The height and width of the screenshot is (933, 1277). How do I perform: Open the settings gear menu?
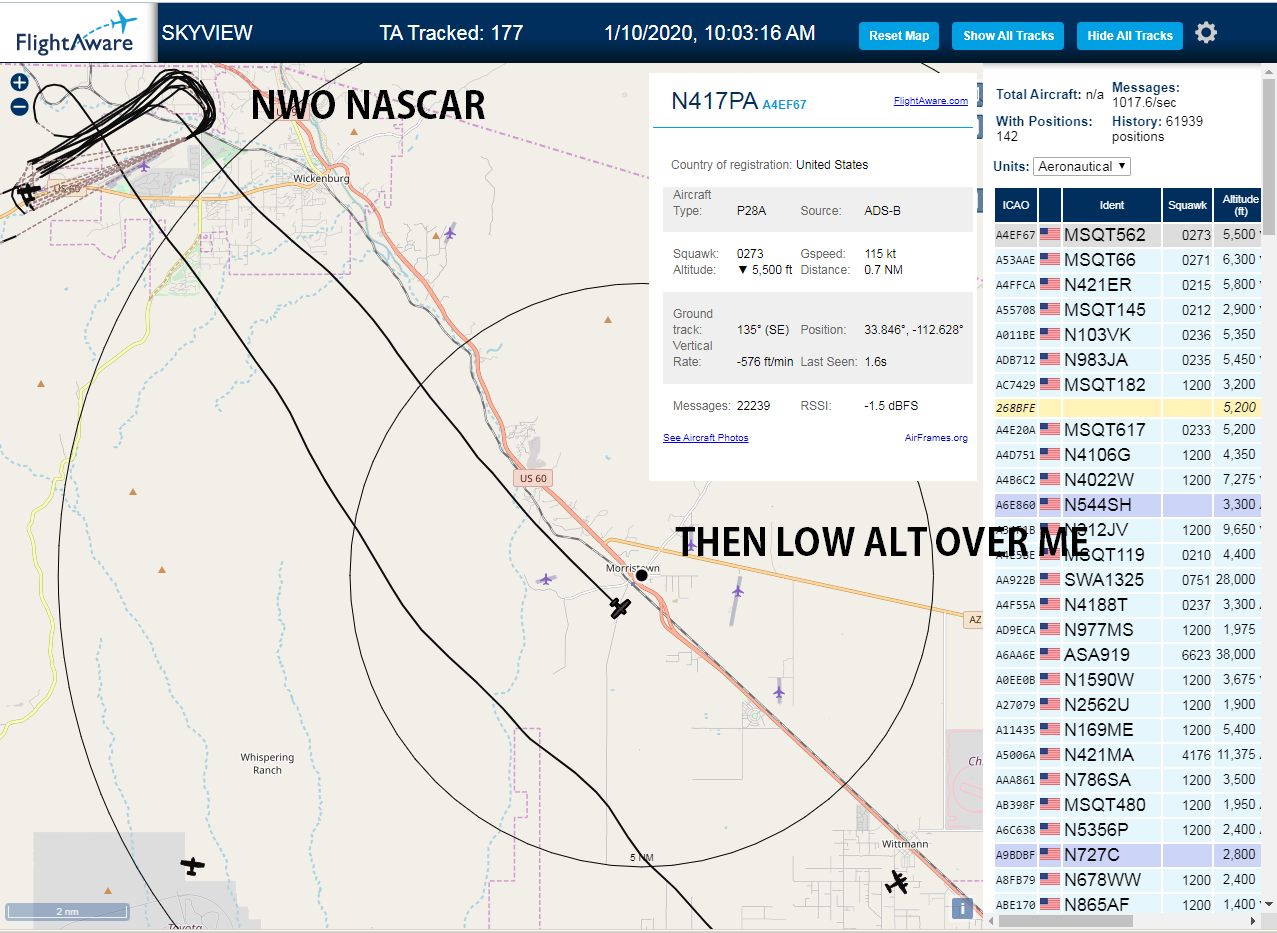click(1206, 33)
